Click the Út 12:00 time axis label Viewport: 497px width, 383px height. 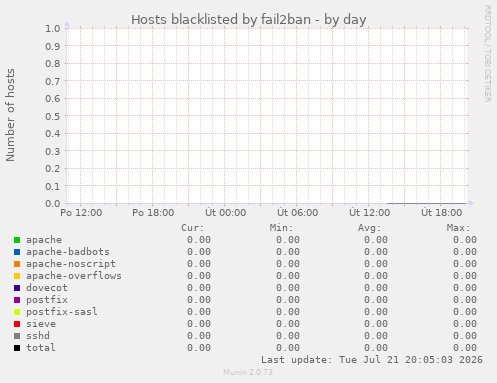point(369,213)
